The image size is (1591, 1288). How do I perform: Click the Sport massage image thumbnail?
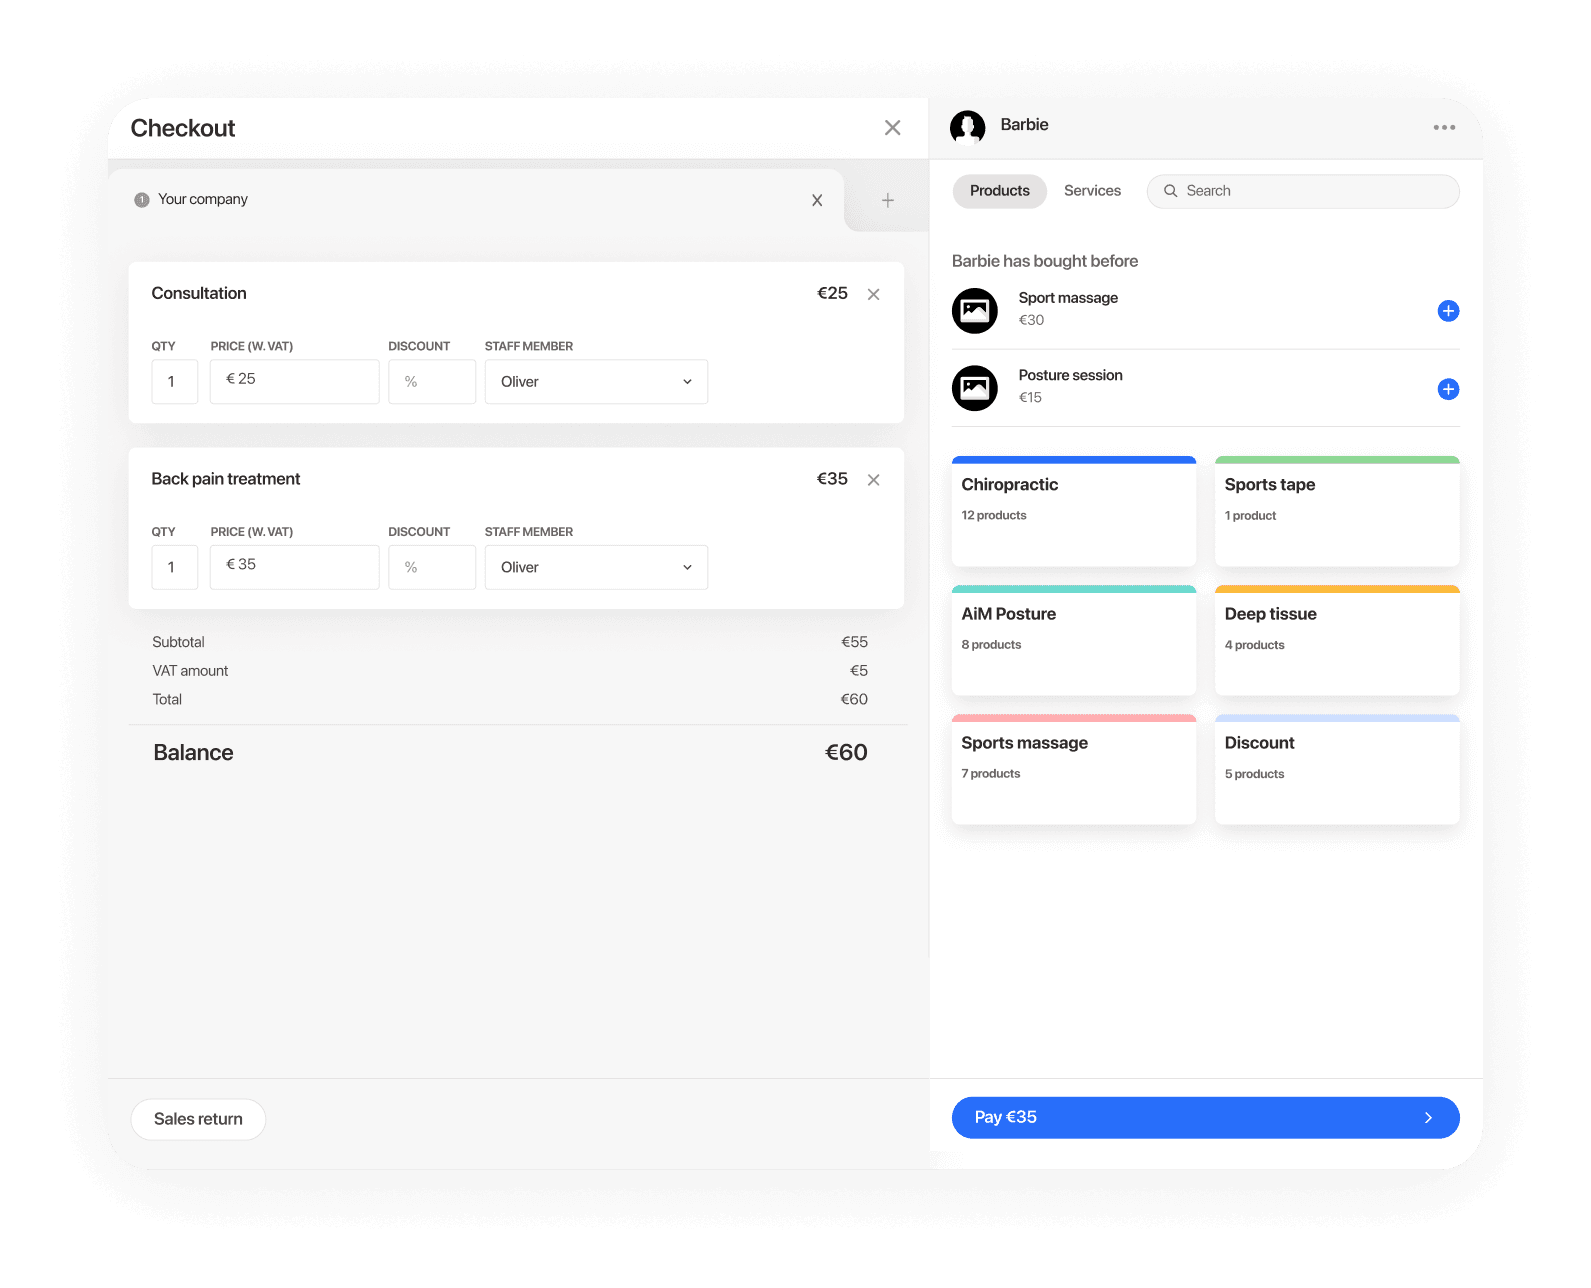[x=974, y=310]
